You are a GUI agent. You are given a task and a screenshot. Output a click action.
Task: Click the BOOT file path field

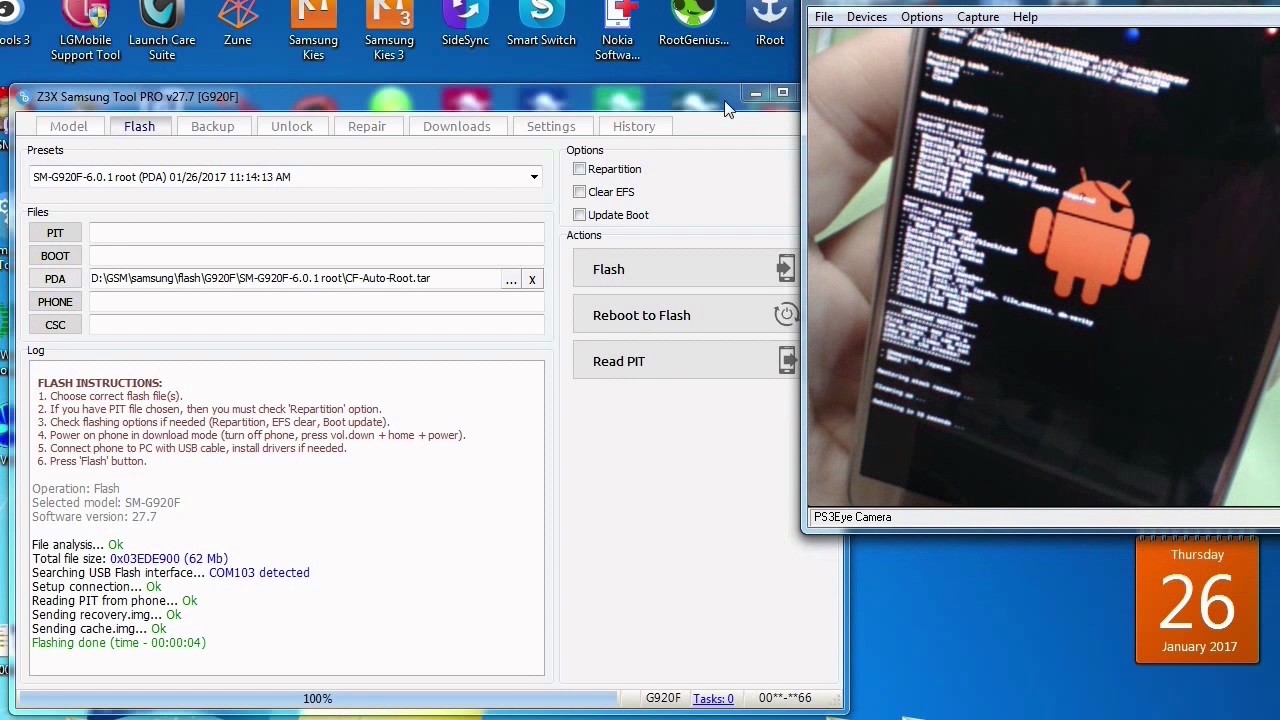(316, 256)
